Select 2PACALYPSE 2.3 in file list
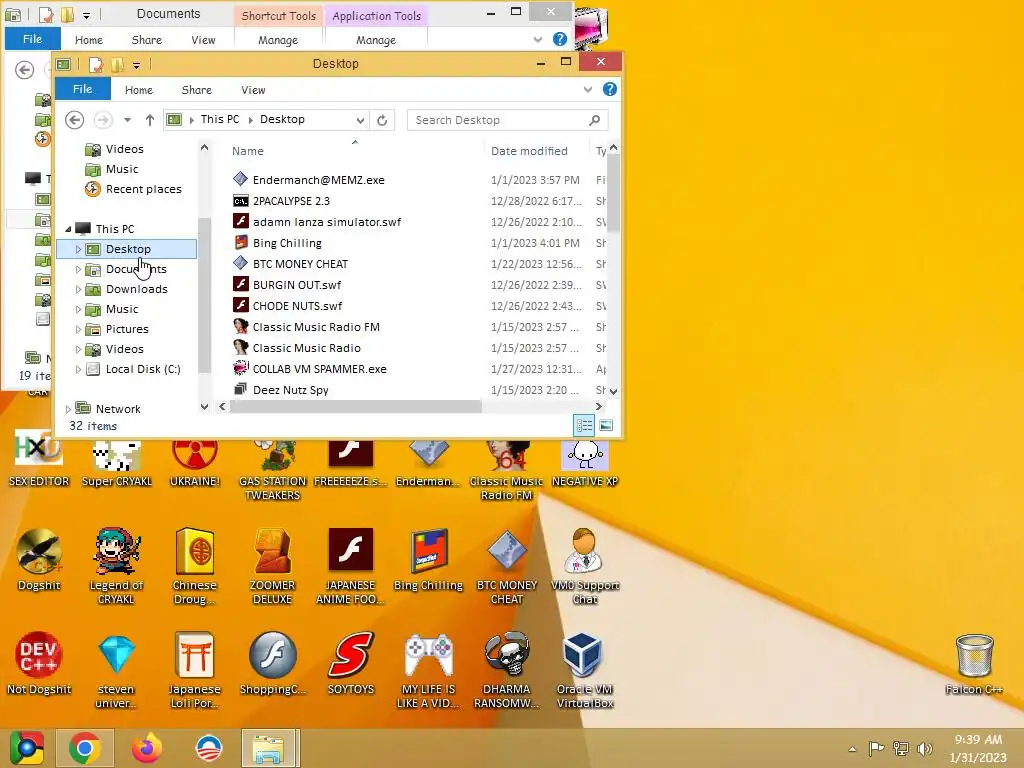The height and width of the screenshot is (768, 1024). 291,201
